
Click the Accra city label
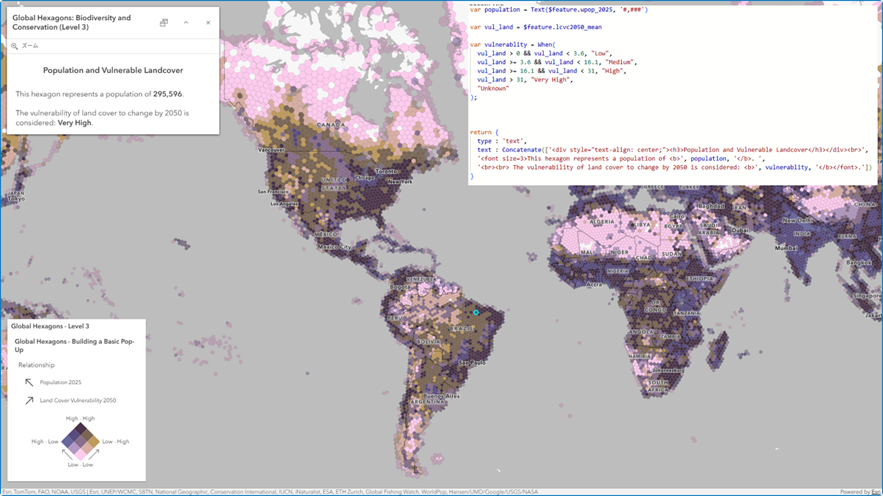click(594, 285)
